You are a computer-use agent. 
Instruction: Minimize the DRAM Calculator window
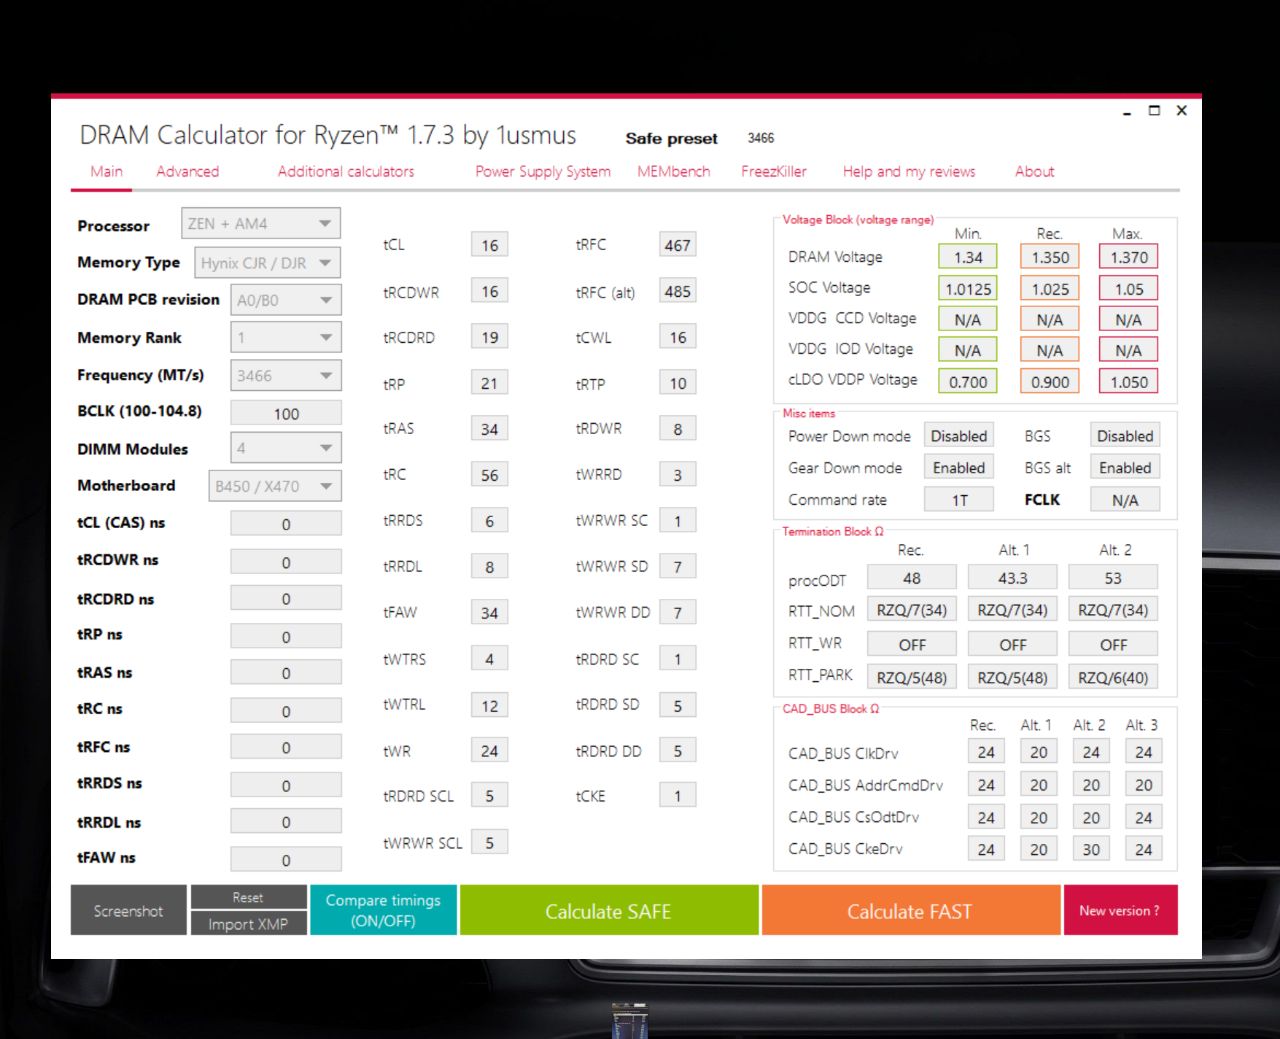point(1127,112)
